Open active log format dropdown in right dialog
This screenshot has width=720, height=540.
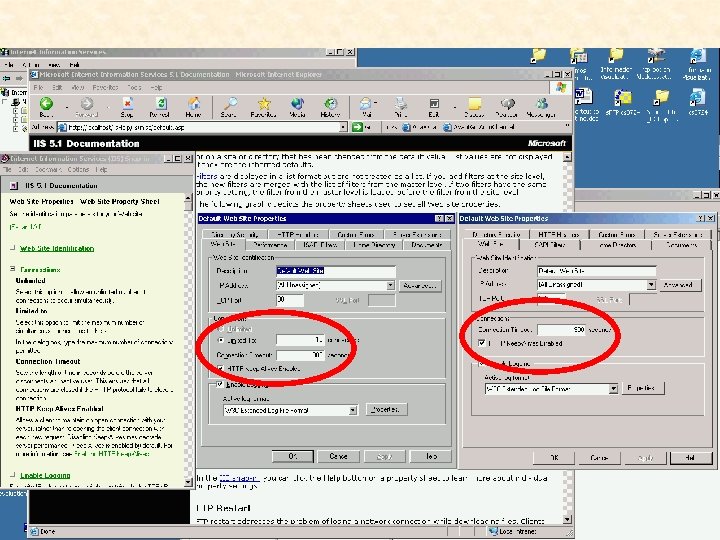[613, 389]
